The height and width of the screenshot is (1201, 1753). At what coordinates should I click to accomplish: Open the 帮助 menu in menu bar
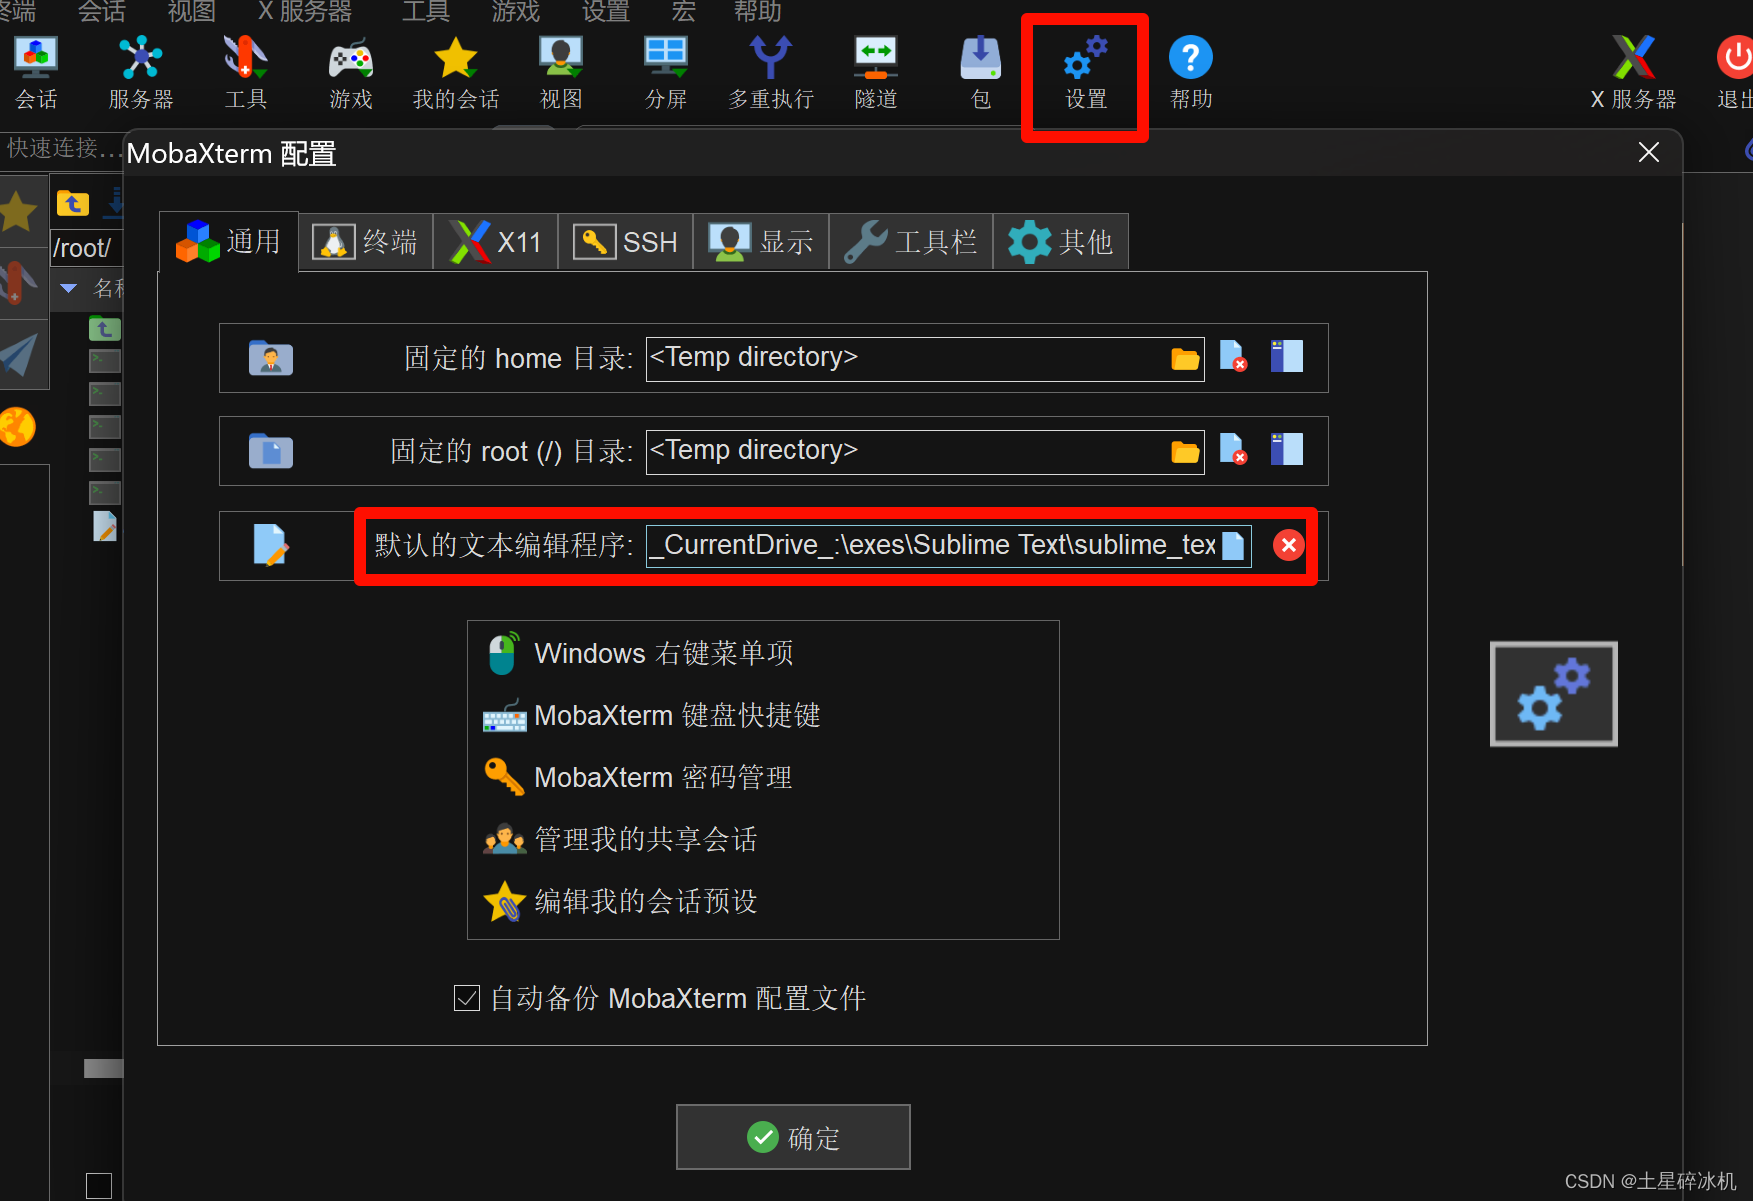point(757,11)
